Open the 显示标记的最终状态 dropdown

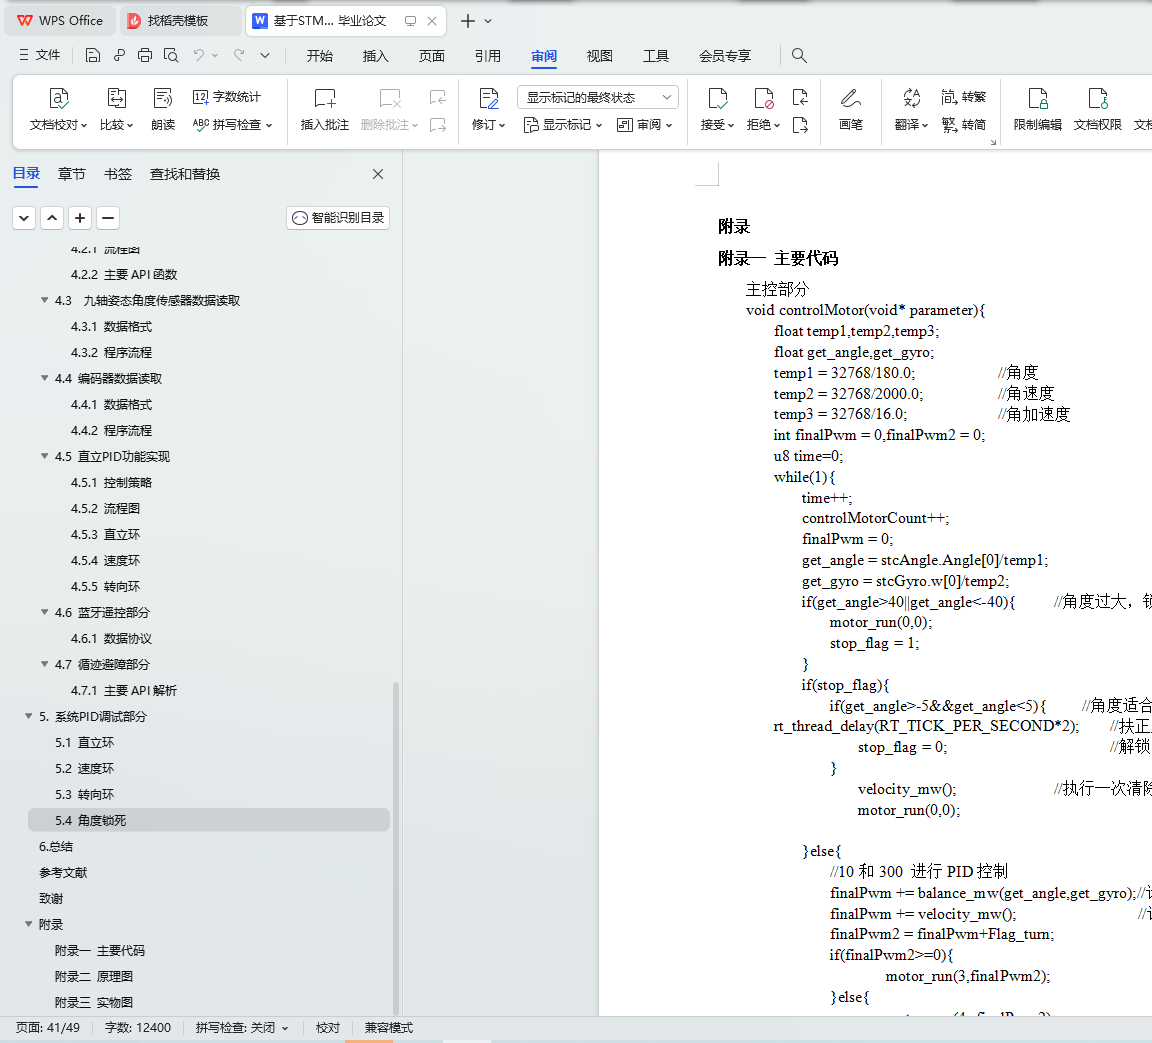[598, 97]
